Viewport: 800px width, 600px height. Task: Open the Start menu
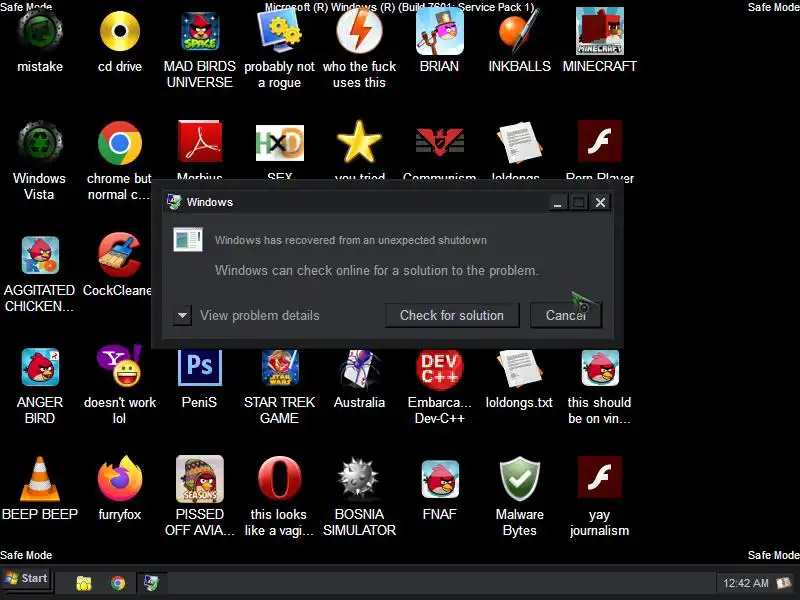point(27,579)
